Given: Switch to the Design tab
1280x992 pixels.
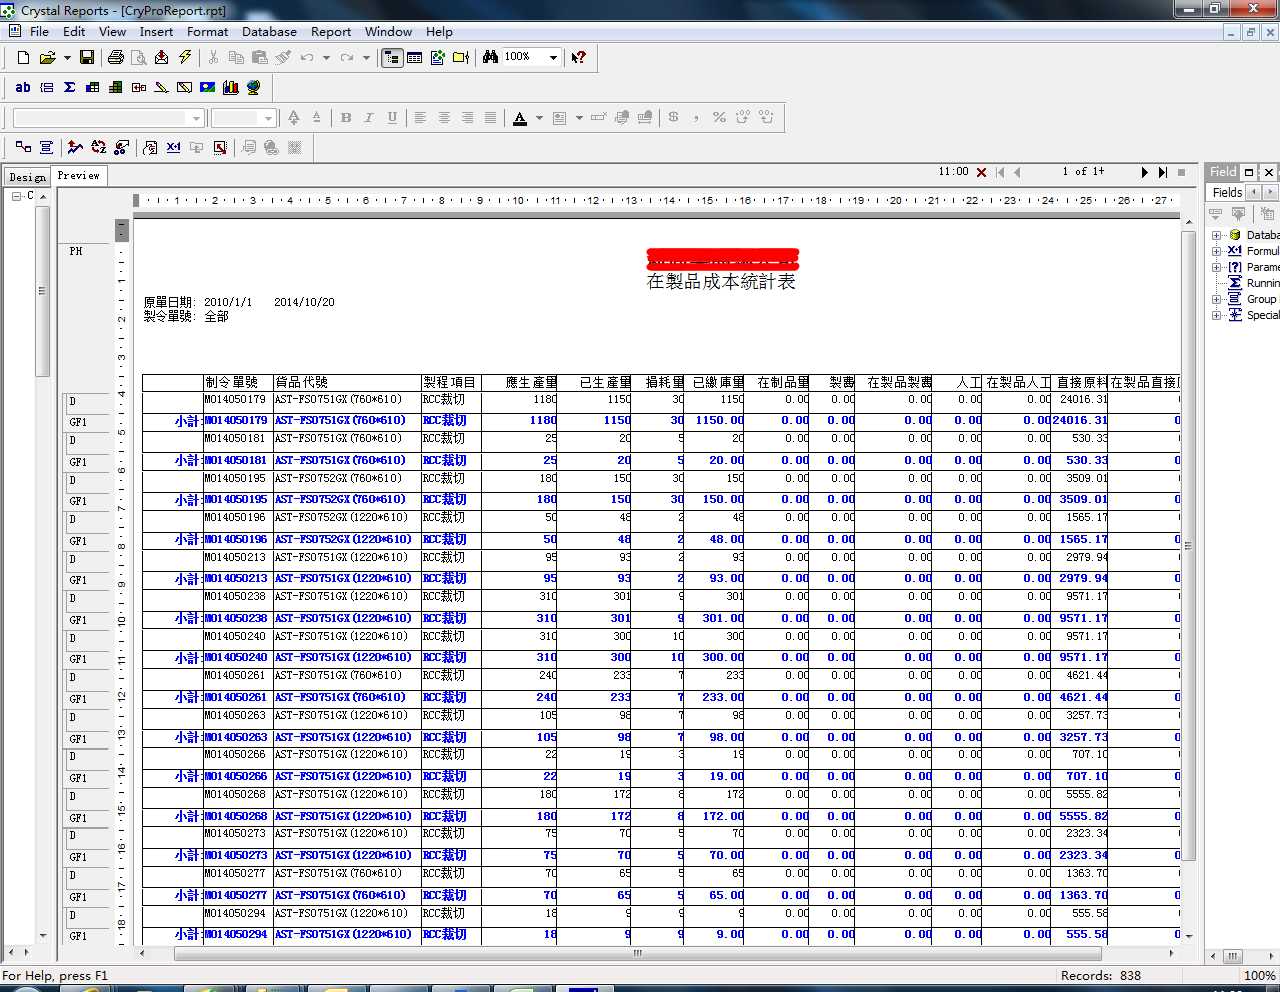Looking at the screenshot, I should [x=27, y=177].
